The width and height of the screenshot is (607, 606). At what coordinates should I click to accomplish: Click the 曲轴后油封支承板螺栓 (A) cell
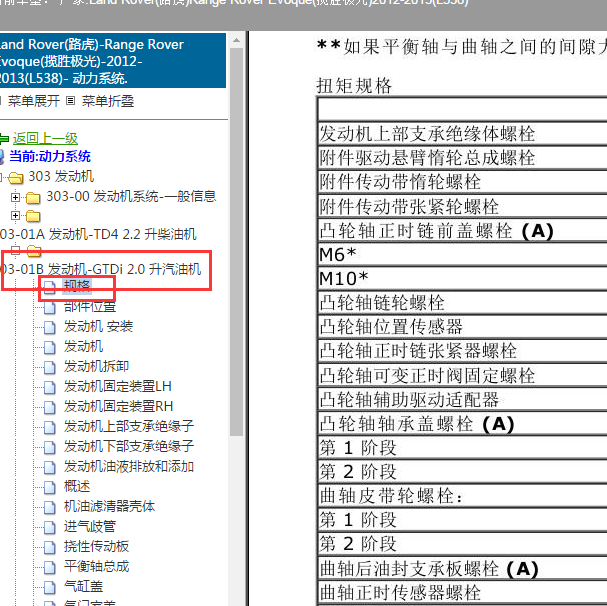coord(462,569)
